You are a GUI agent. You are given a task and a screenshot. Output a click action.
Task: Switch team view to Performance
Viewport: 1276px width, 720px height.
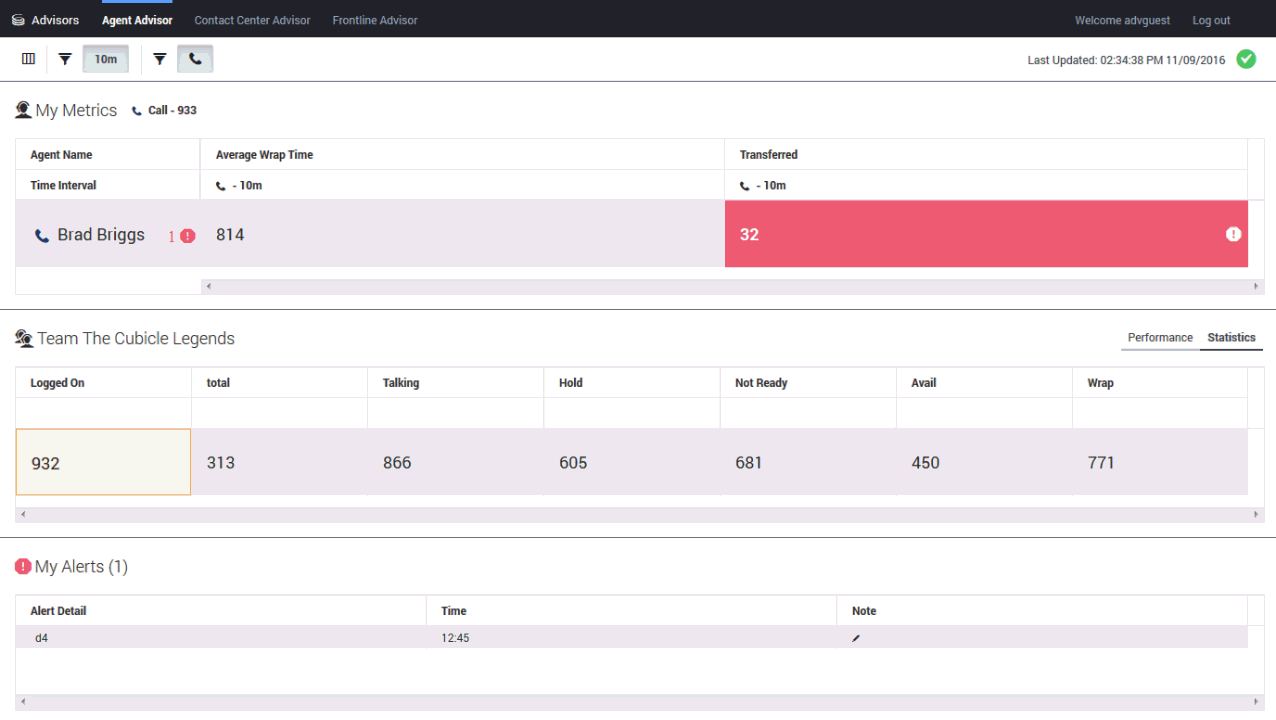pyautogui.click(x=1160, y=338)
